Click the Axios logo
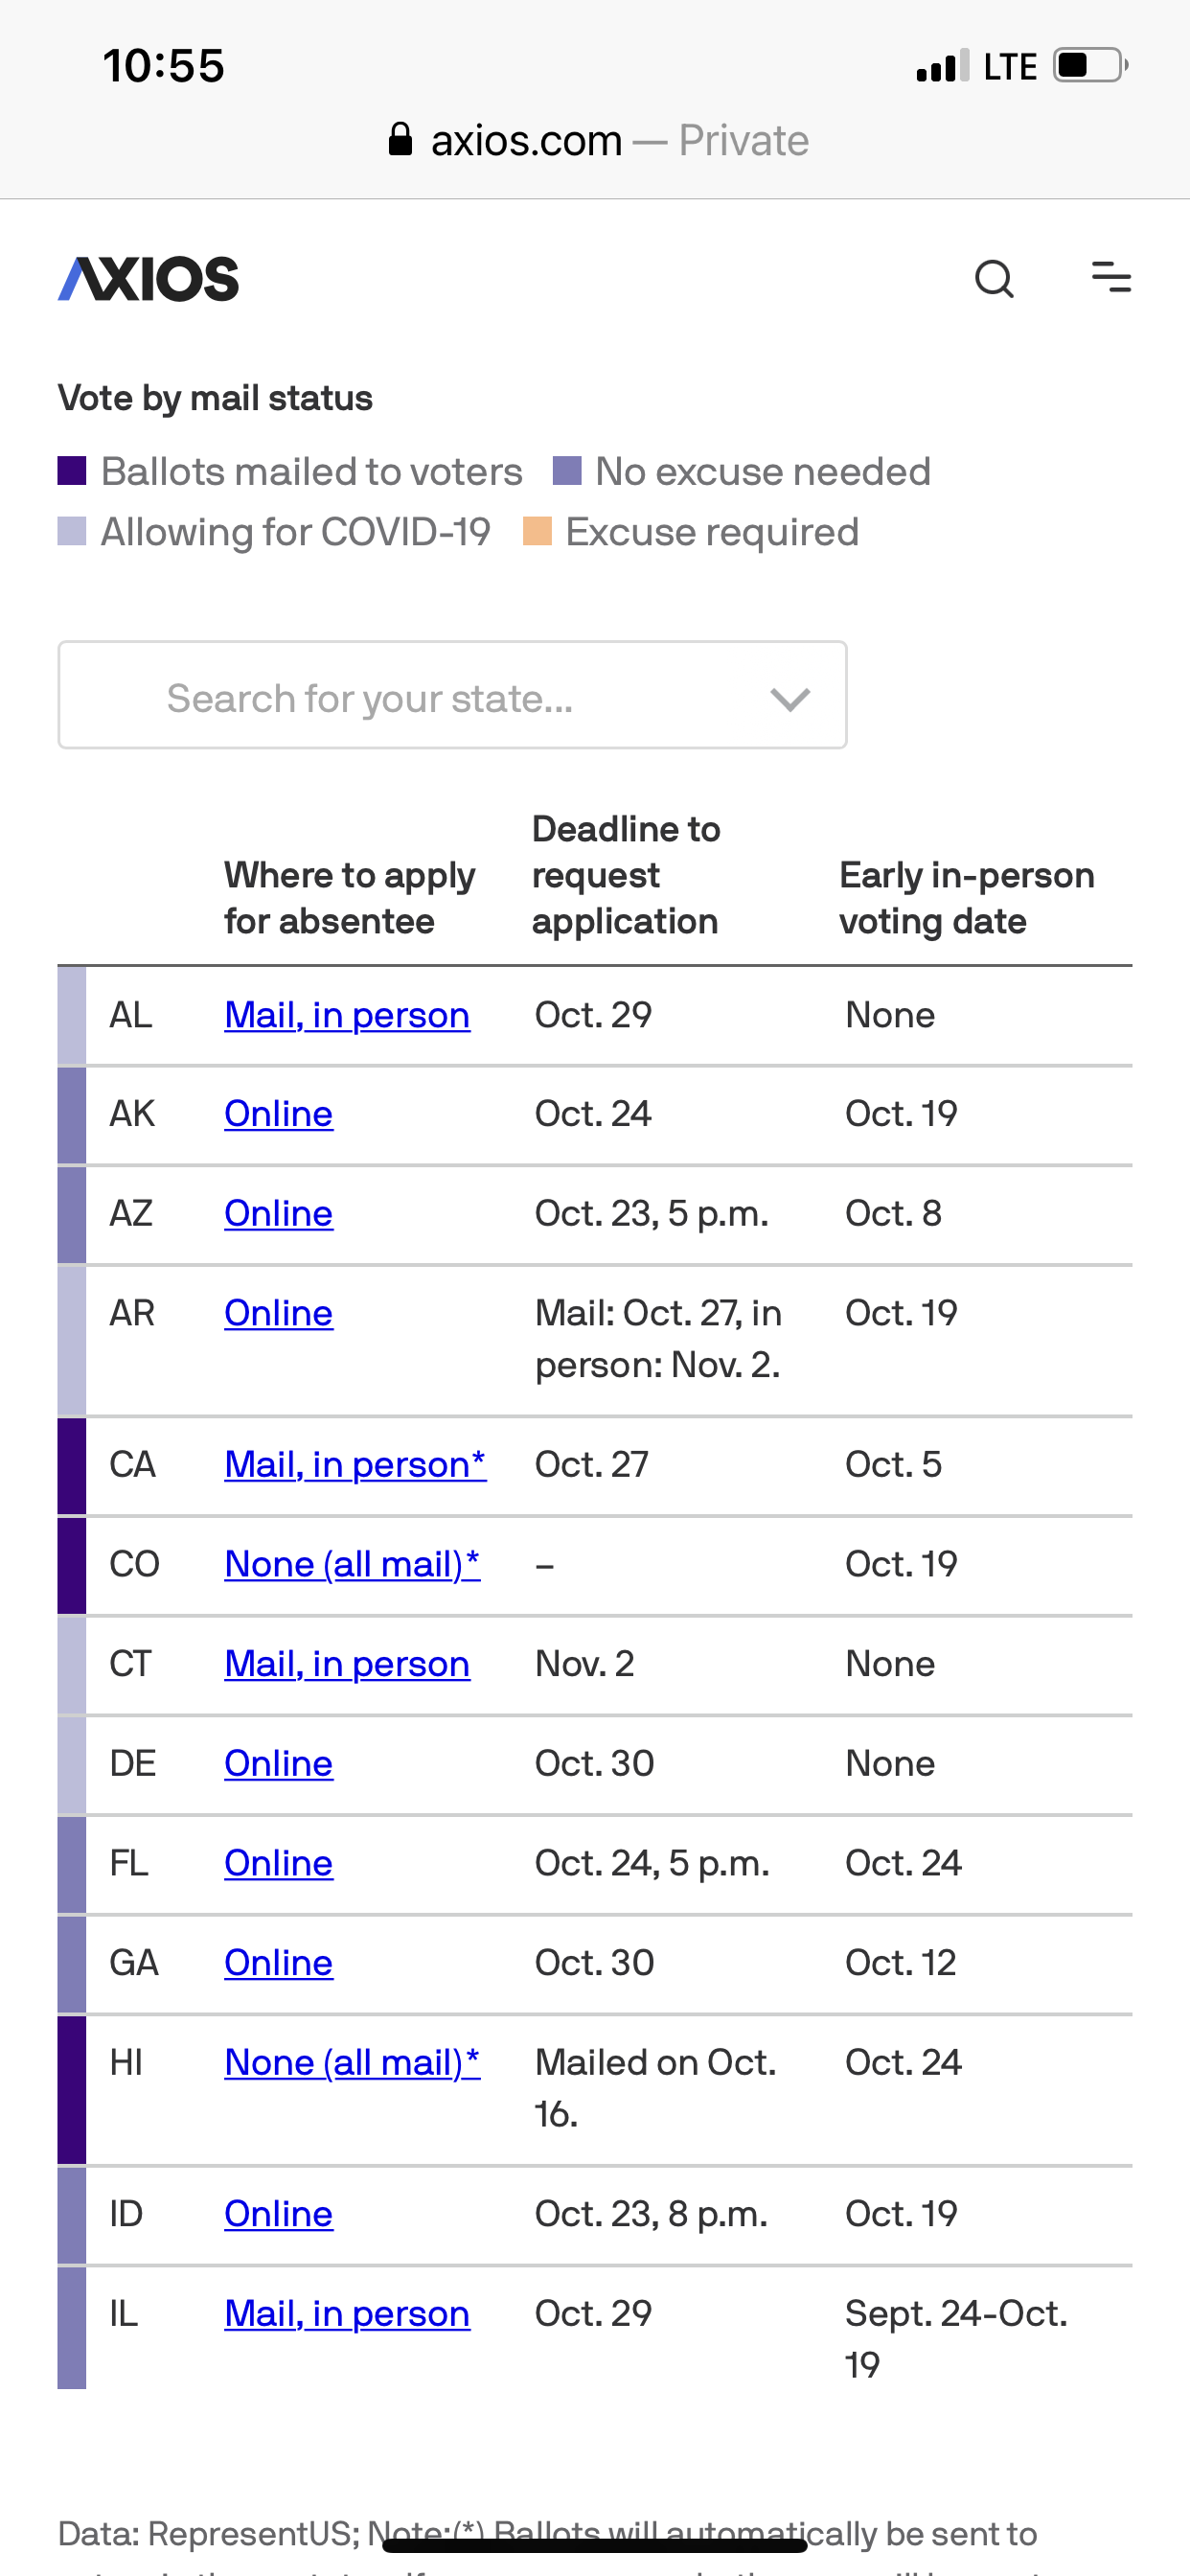Image resolution: width=1190 pixels, height=2576 pixels. [149, 279]
